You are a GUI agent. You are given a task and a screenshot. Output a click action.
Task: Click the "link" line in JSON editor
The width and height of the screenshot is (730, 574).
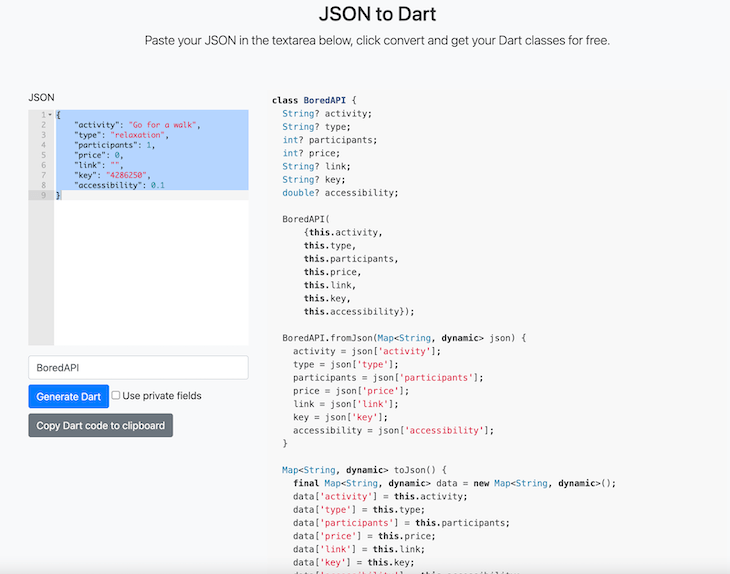pos(99,165)
